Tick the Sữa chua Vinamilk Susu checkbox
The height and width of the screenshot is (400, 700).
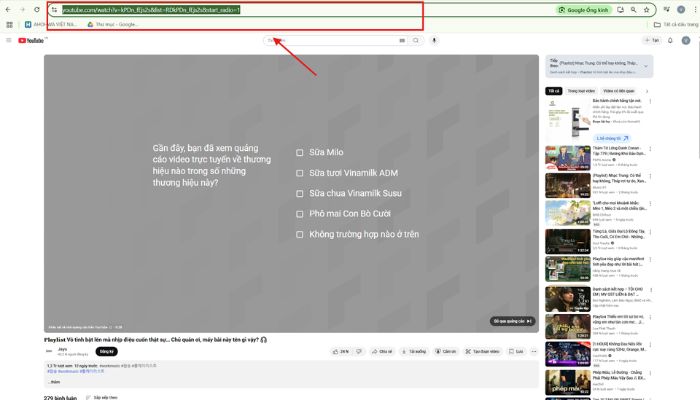pos(300,194)
